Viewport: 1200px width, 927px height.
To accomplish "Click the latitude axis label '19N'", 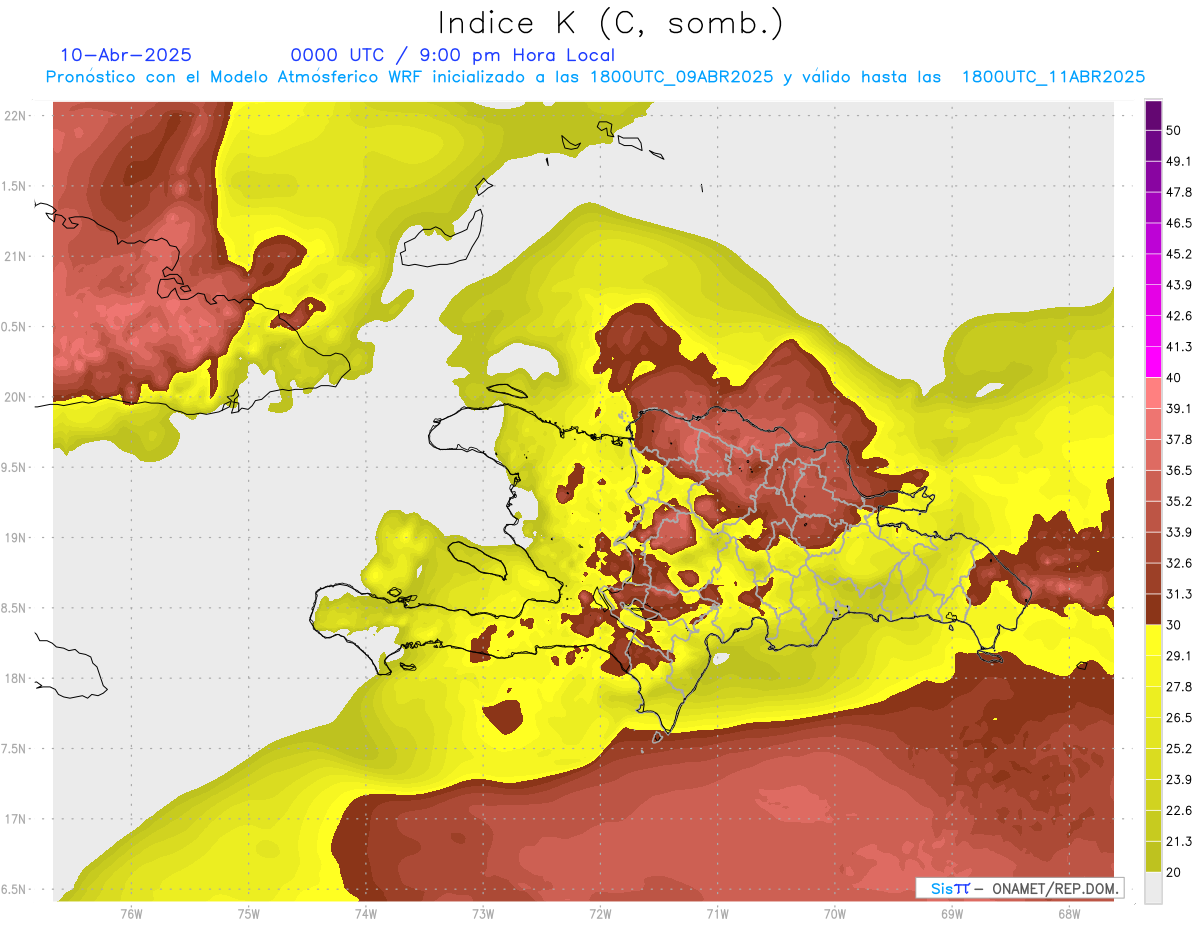I will point(17,538).
